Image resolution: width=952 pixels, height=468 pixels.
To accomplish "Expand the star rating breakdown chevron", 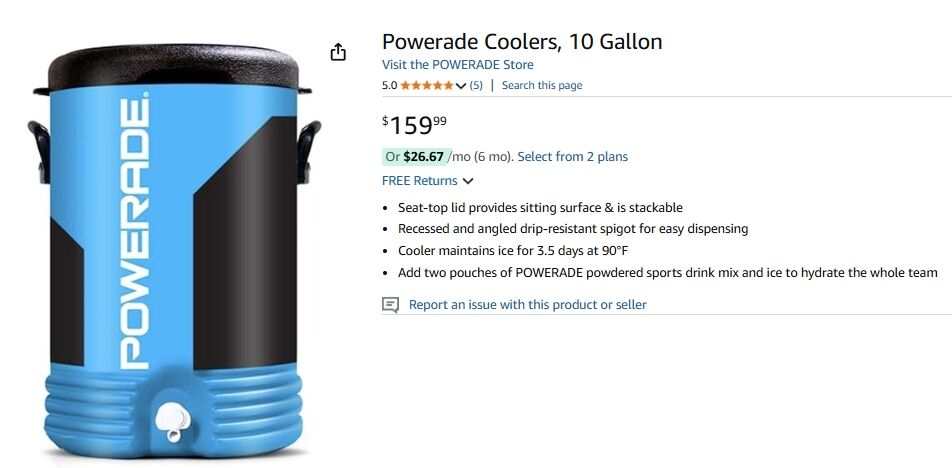I will pyautogui.click(x=461, y=86).
